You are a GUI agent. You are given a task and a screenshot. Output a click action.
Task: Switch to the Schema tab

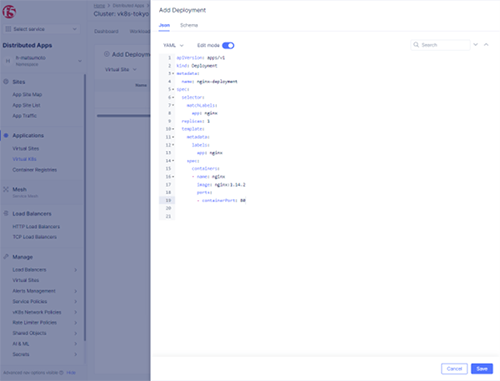[x=189, y=25]
